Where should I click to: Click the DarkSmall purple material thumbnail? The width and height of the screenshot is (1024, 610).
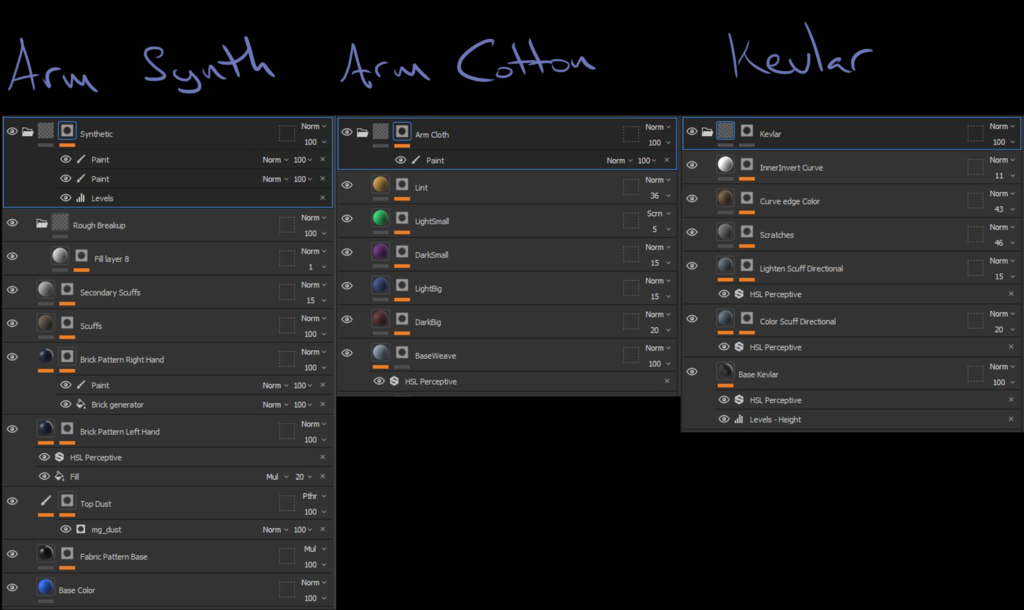point(381,252)
